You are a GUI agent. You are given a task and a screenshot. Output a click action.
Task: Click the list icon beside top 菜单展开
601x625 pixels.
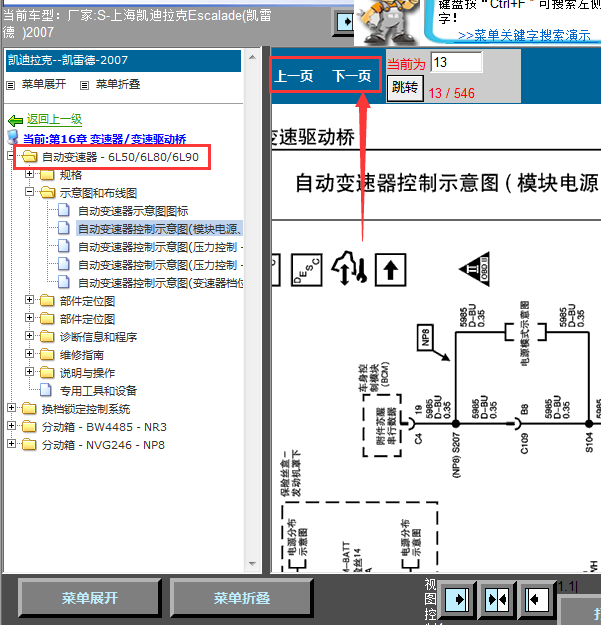point(11,85)
